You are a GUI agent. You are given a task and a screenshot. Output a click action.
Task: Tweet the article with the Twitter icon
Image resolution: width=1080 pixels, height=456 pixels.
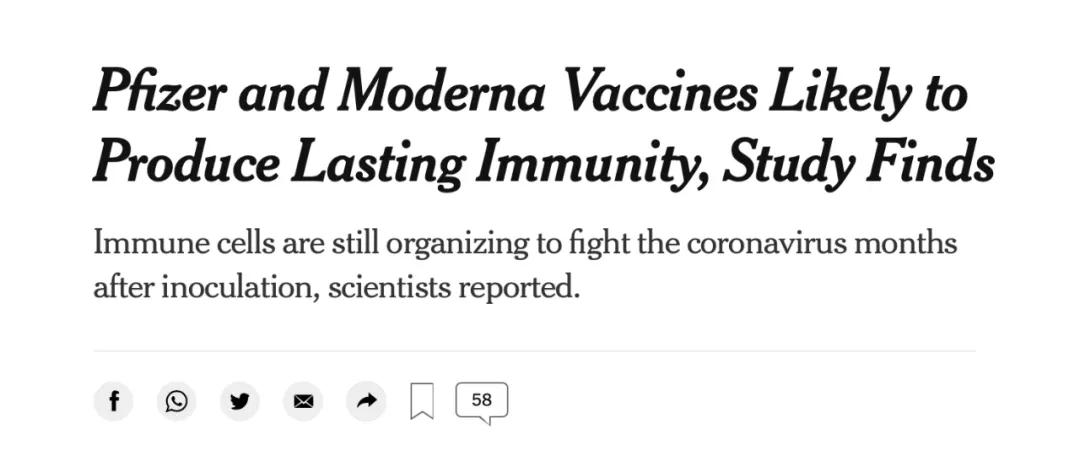(x=240, y=401)
